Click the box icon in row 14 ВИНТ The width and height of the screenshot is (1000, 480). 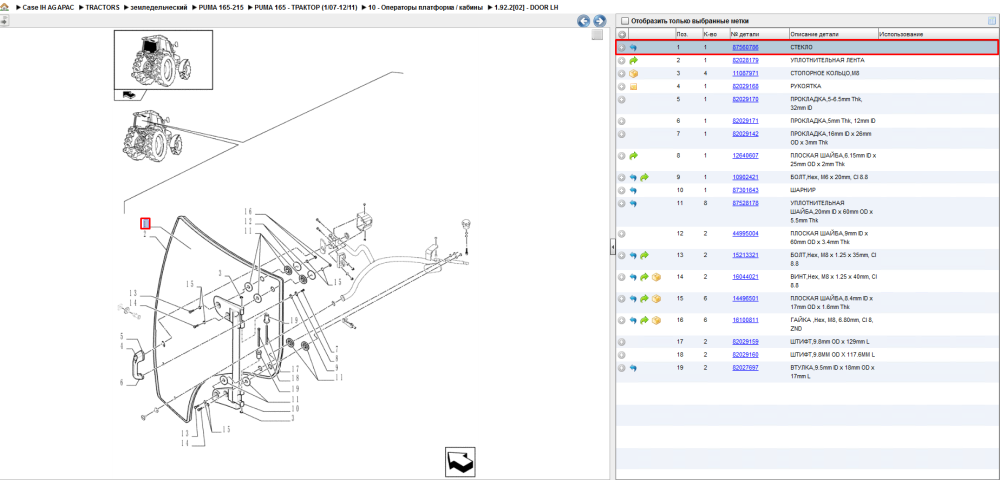pyautogui.click(x=656, y=277)
